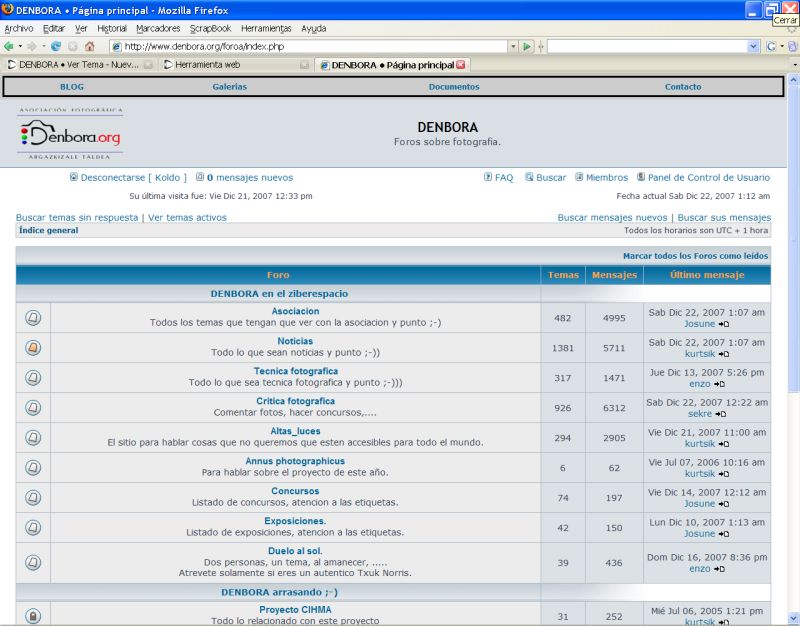Click the stop loading button
The height and width of the screenshot is (626, 800).
point(72,46)
